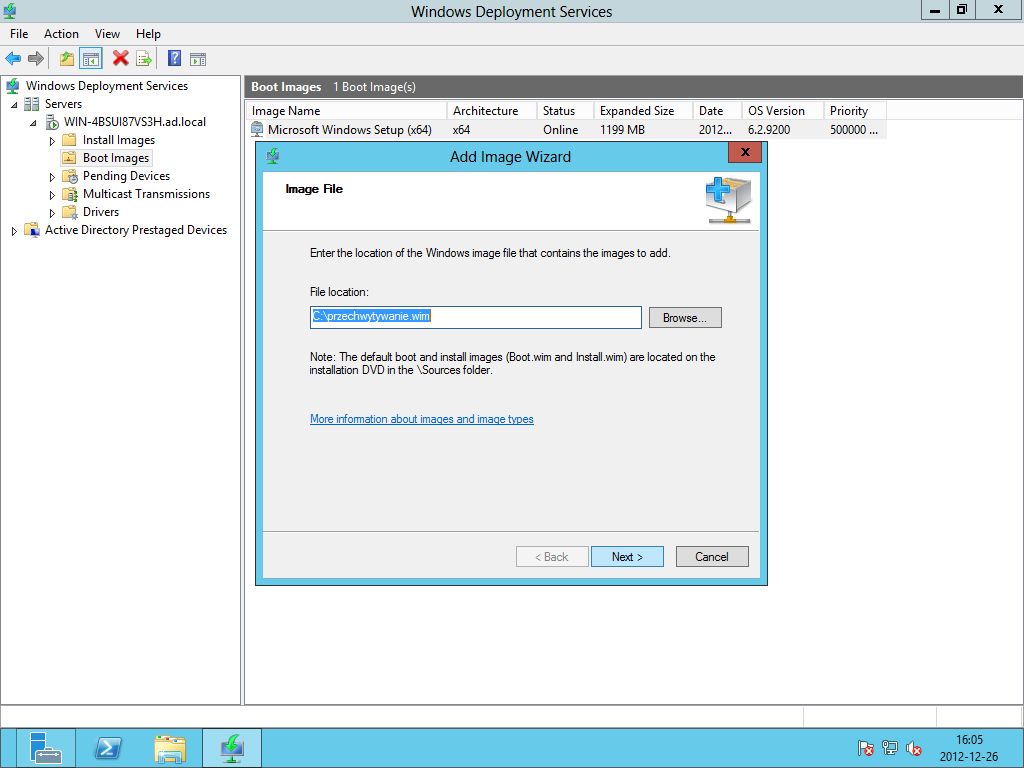The height and width of the screenshot is (768, 1024).
Task: Click the Servers node icon in tree
Action: [x=31, y=104]
